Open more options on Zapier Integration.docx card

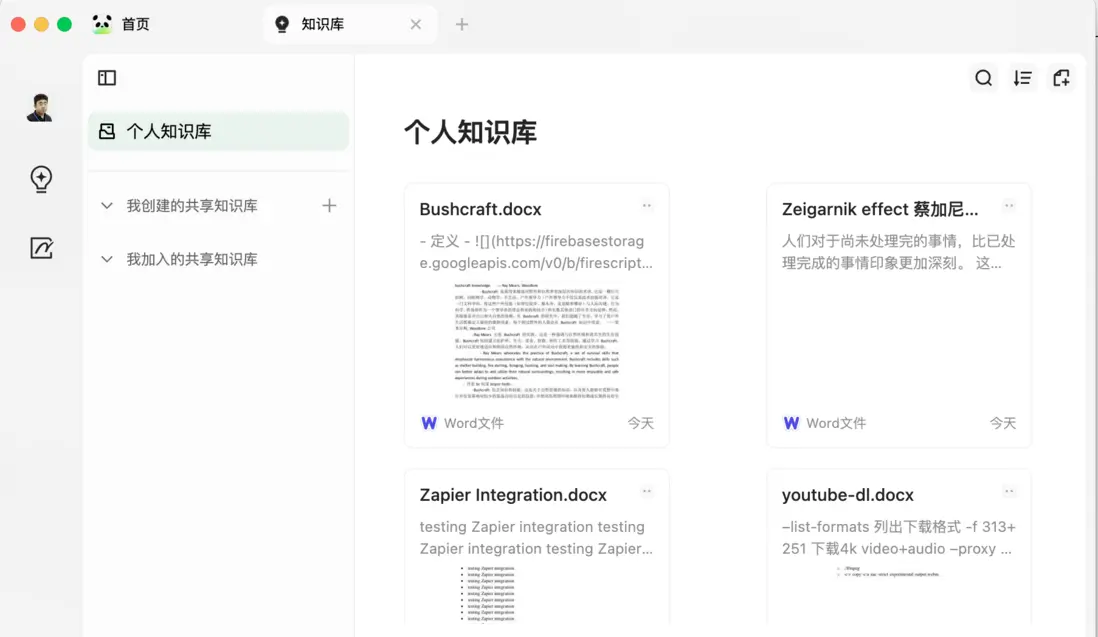click(646, 491)
